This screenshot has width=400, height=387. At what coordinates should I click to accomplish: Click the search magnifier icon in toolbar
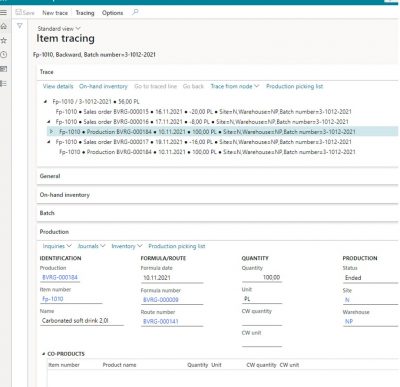point(135,12)
